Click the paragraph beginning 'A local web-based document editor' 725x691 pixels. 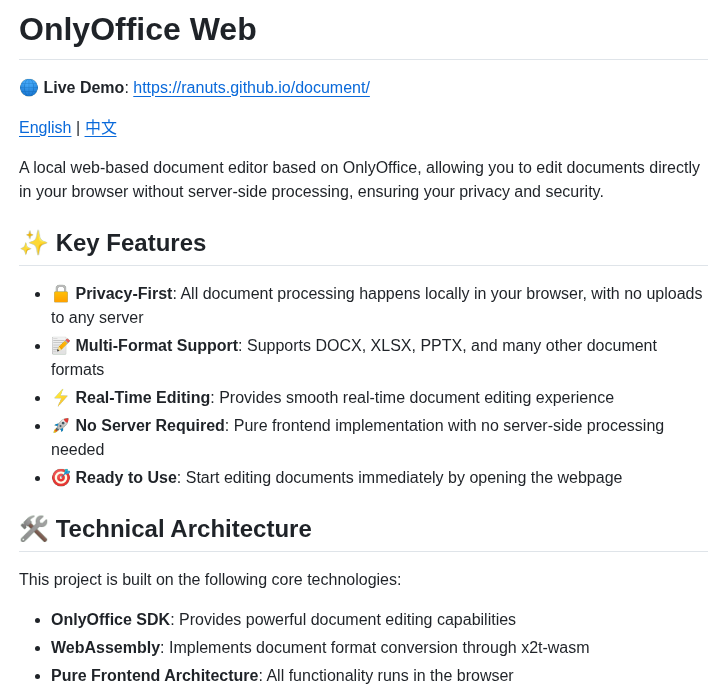point(359,179)
